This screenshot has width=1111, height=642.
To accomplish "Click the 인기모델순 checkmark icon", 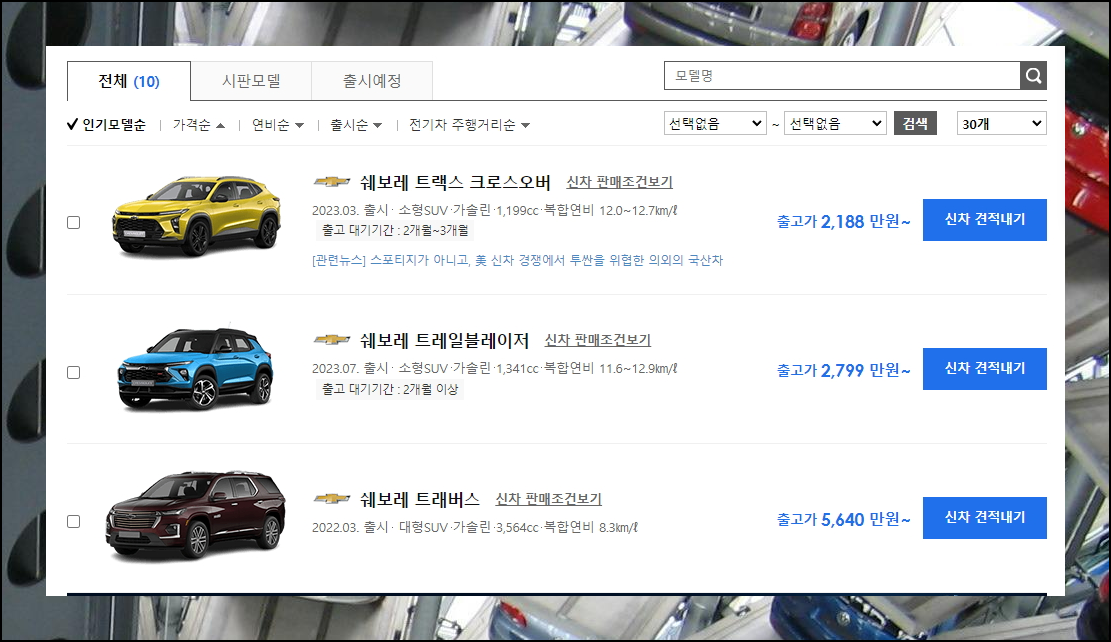I will coord(72,125).
